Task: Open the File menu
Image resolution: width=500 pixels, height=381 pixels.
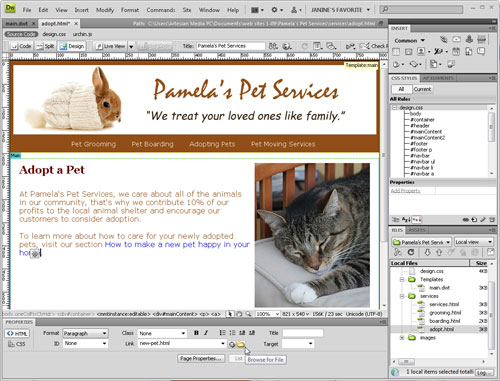Action: pyautogui.click(x=27, y=10)
